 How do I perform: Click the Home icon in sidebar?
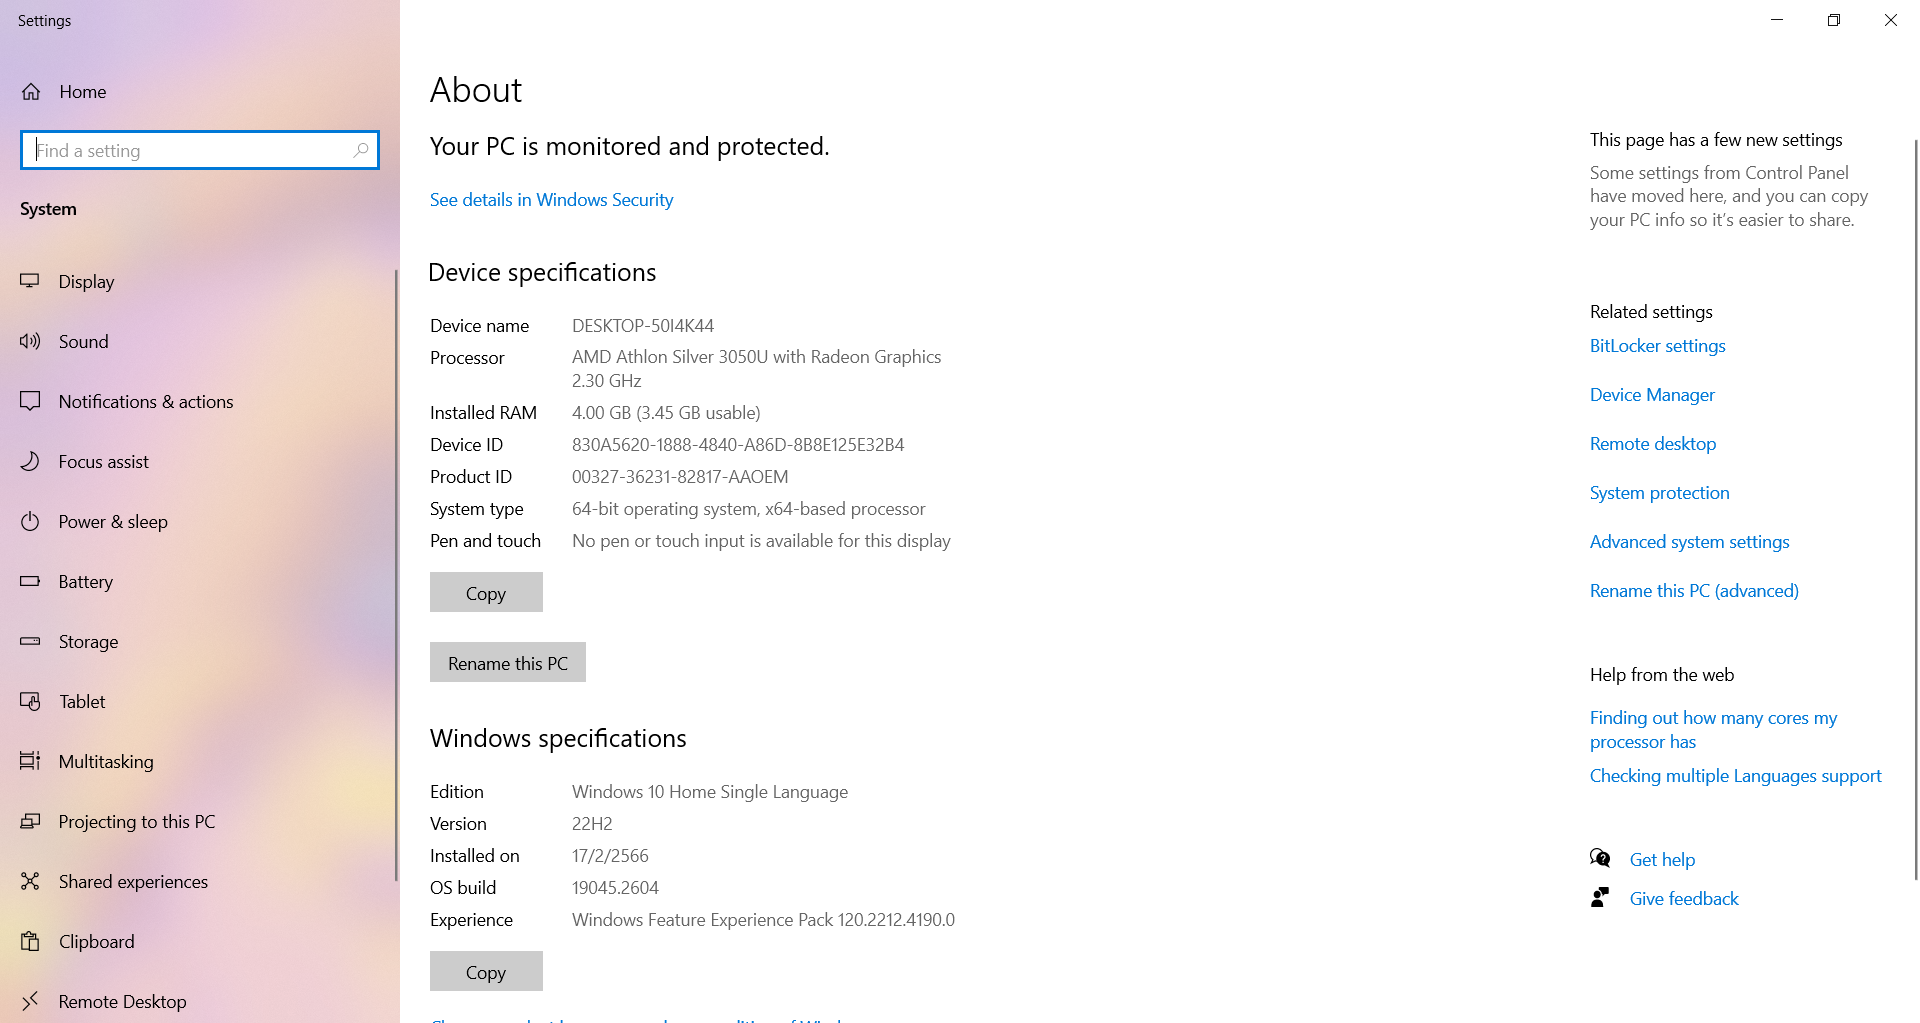pyautogui.click(x=31, y=92)
